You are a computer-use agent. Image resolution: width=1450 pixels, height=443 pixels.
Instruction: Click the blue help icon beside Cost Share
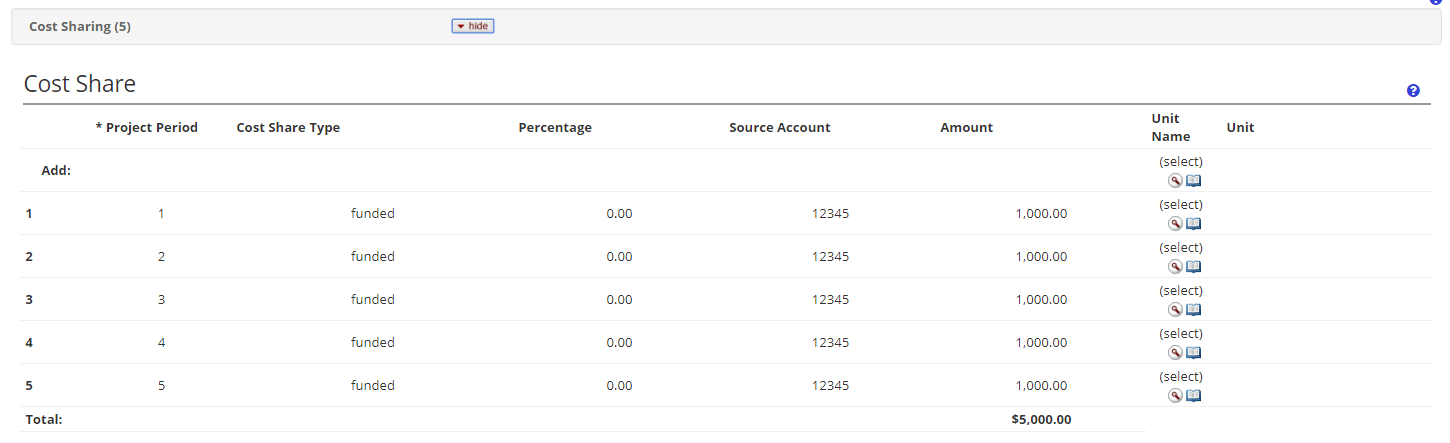pyautogui.click(x=1413, y=91)
